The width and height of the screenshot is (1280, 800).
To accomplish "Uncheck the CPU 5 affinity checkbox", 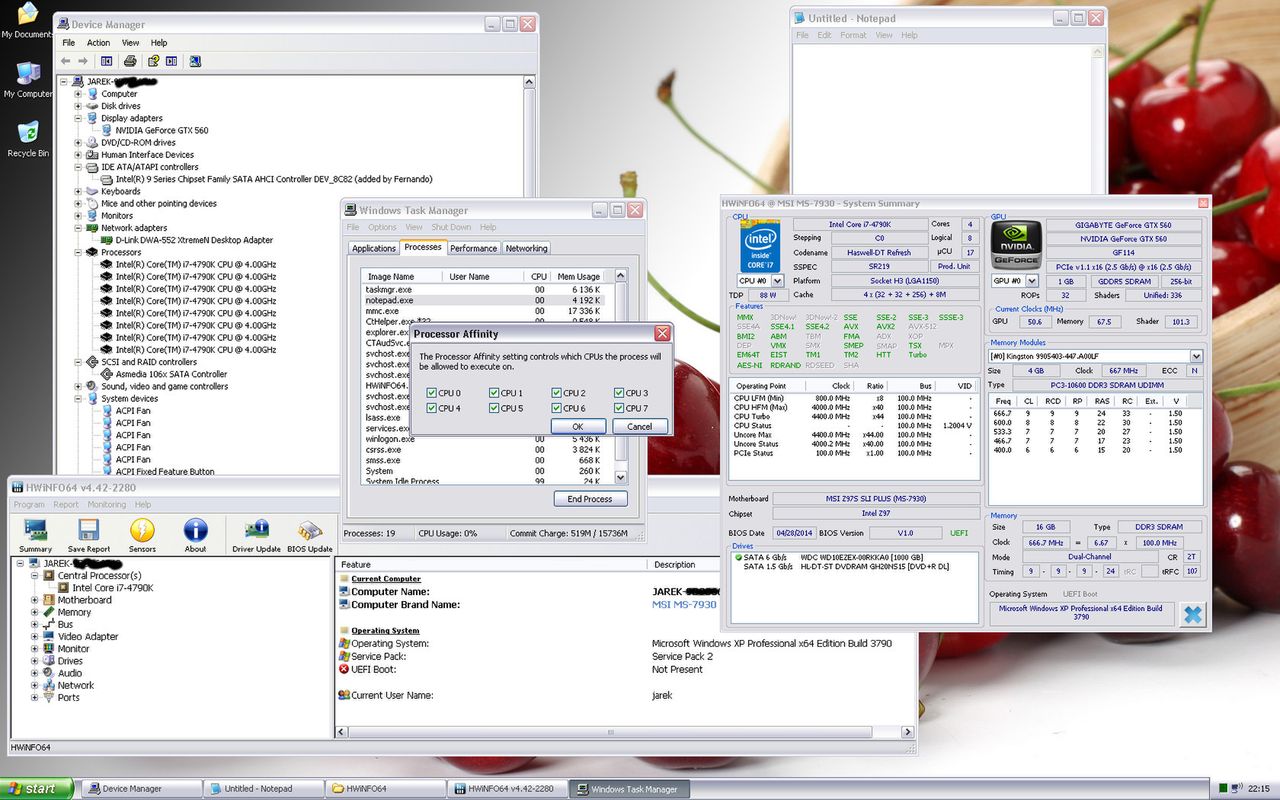I will [x=494, y=408].
